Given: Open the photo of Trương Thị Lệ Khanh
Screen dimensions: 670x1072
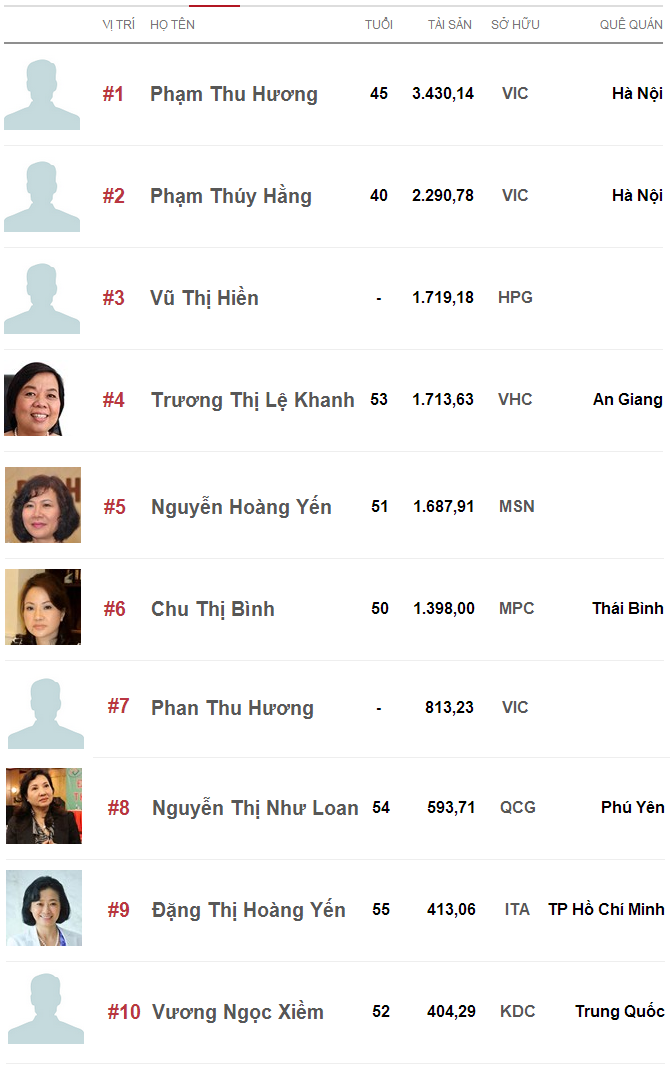Looking at the screenshot, I should pyautogui.click(x=34, y=399).
